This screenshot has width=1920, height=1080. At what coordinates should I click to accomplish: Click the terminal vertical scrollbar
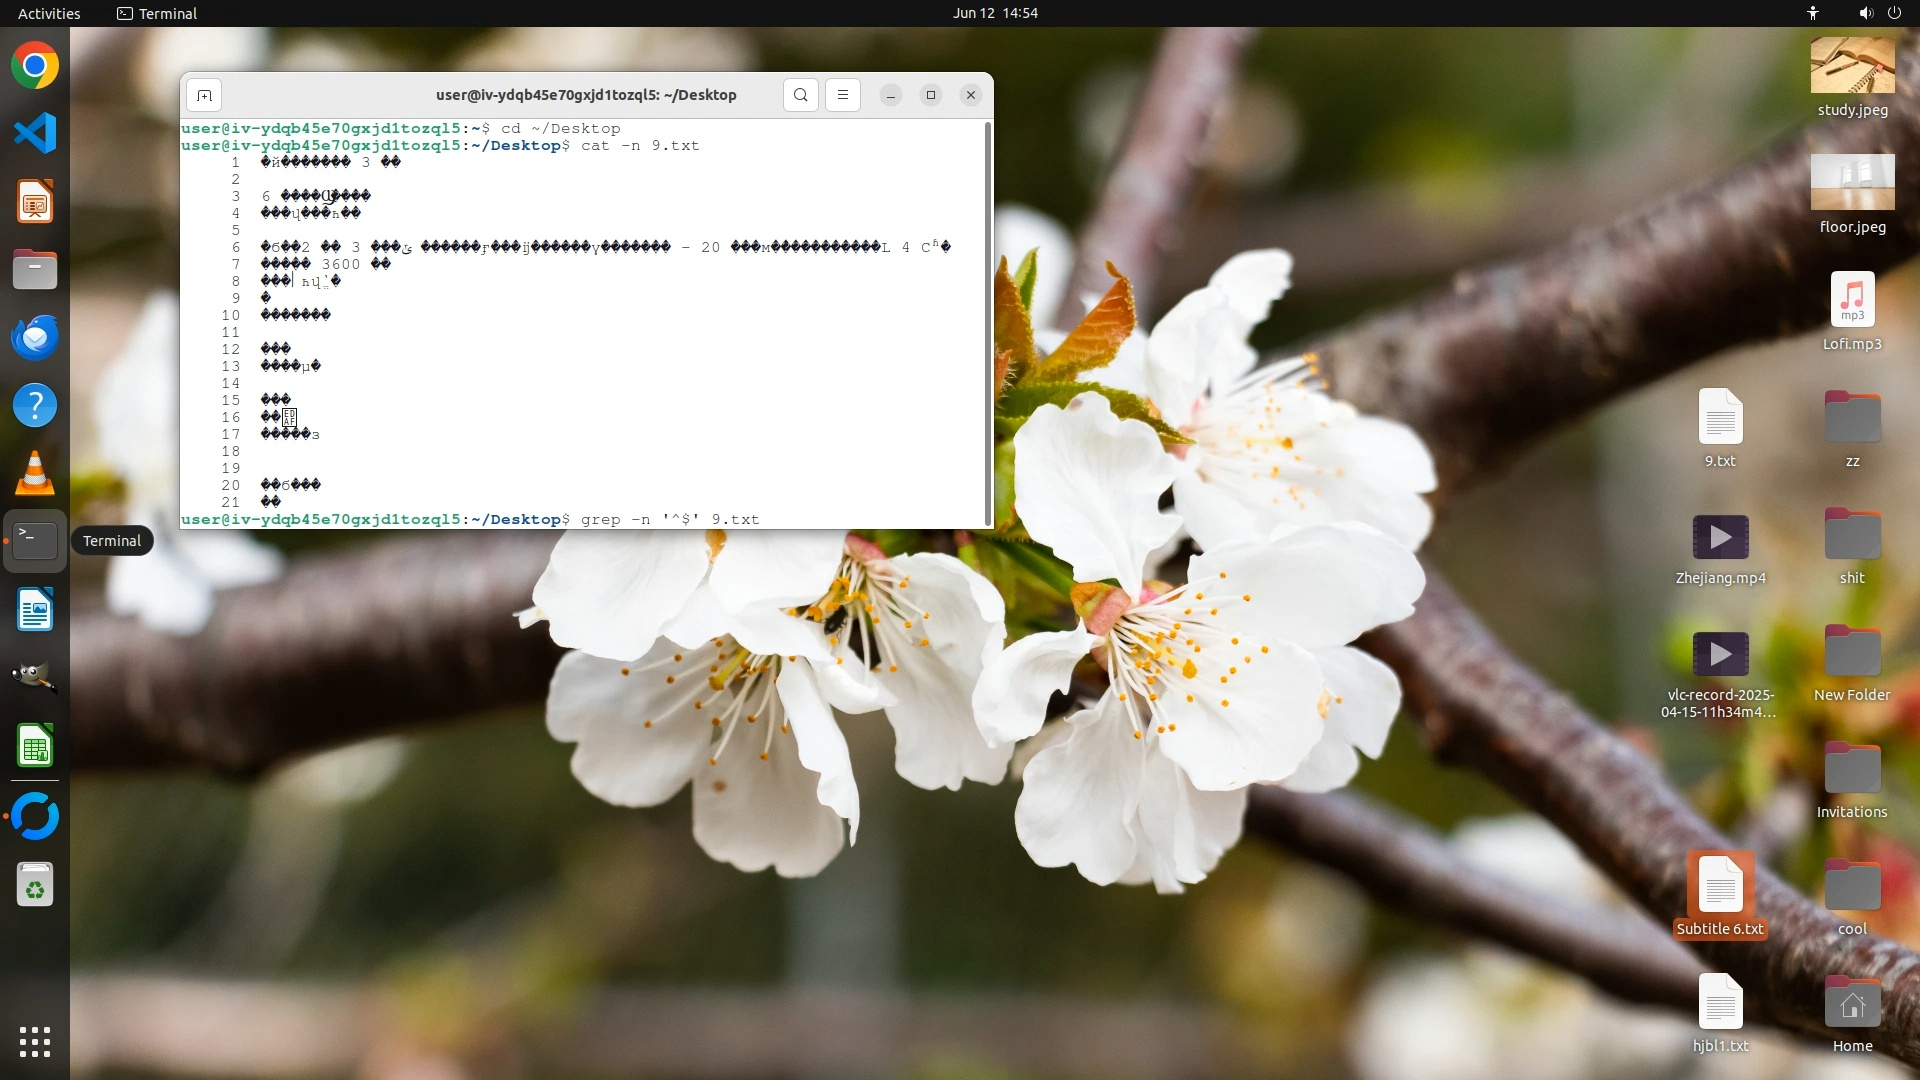(988, 322)
